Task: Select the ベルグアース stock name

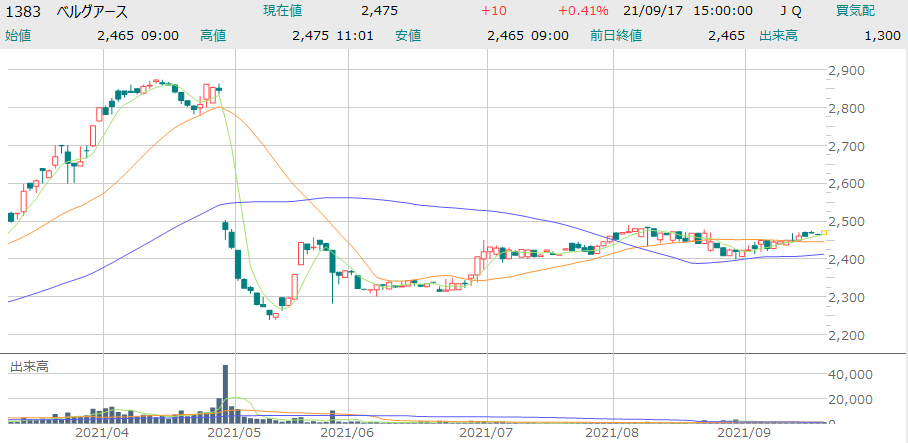Action: (96, 11)
